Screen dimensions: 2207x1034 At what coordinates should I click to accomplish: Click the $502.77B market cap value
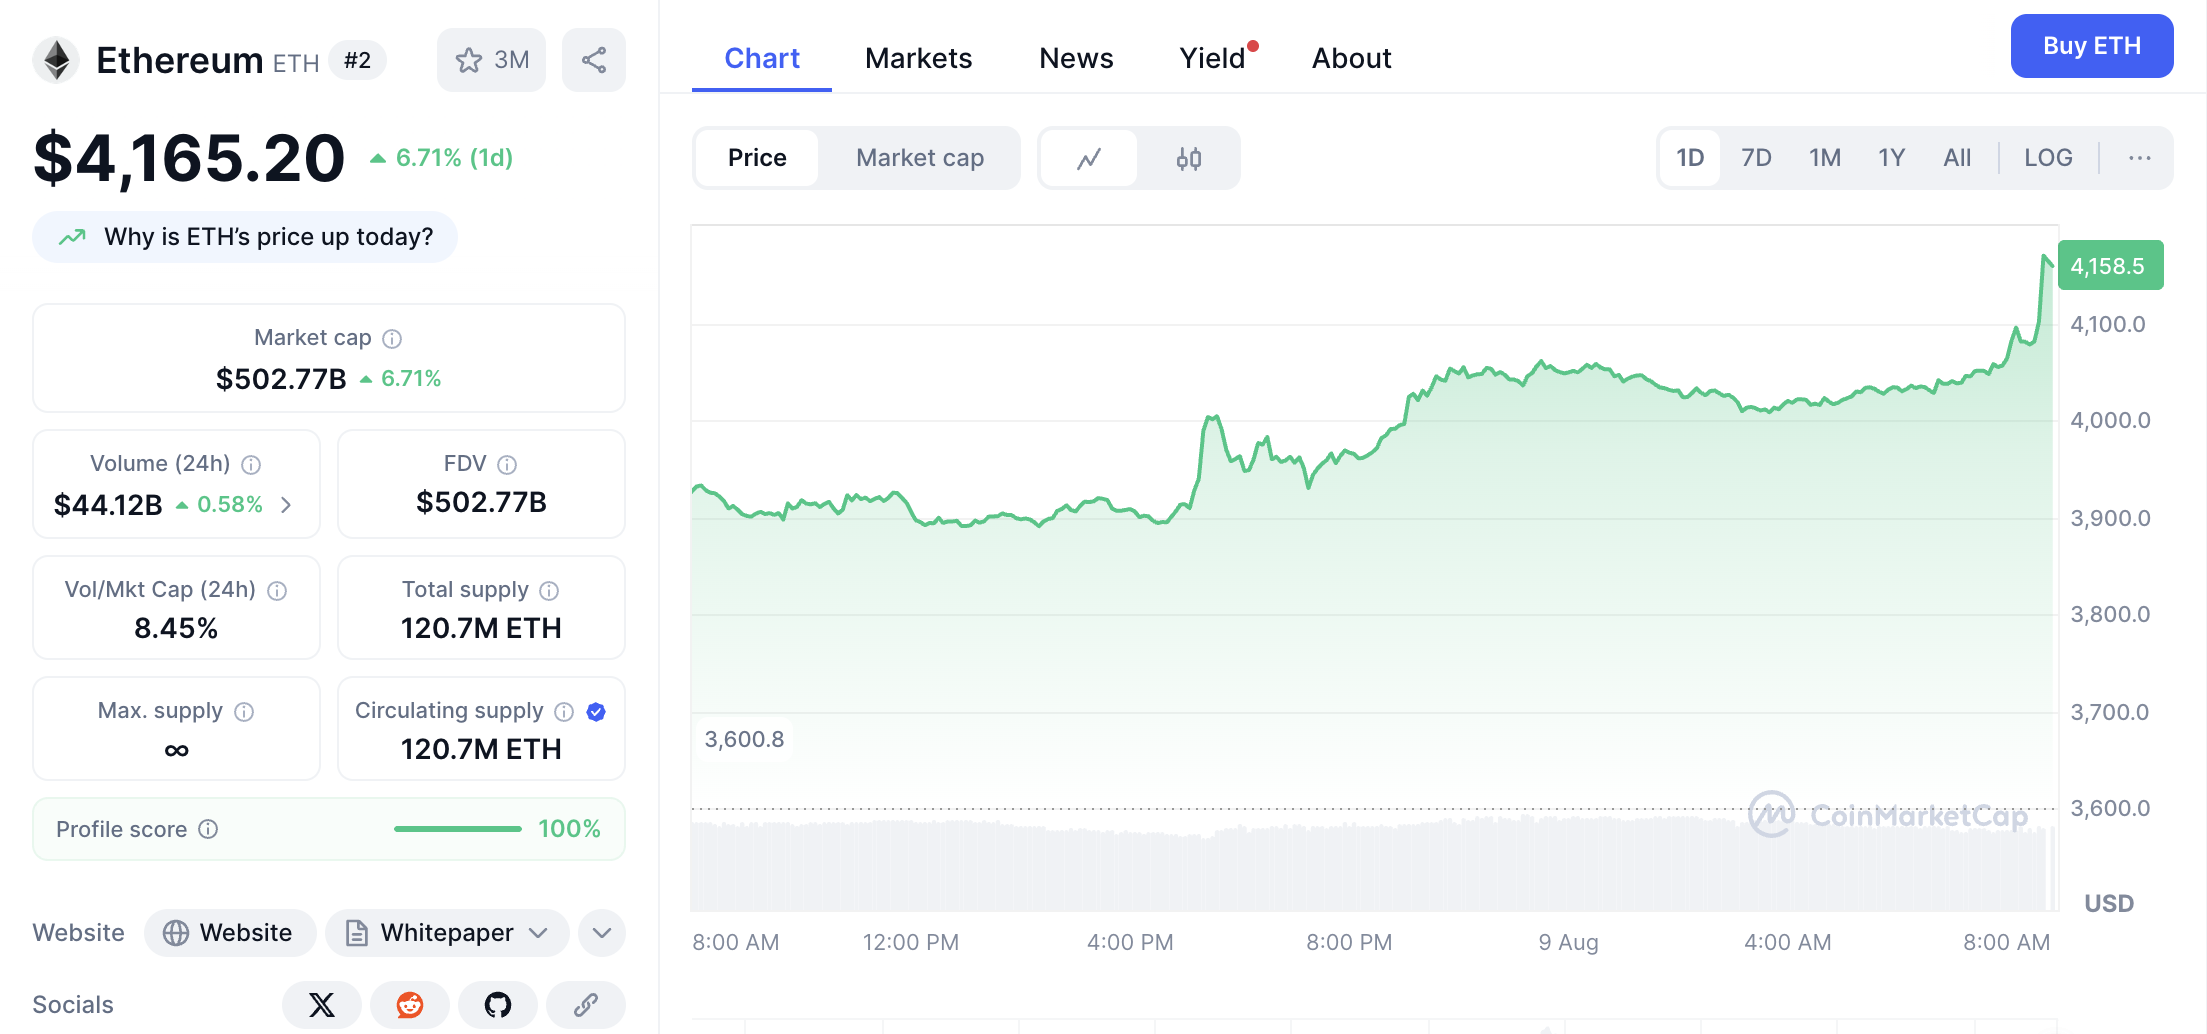coord(281,379)
